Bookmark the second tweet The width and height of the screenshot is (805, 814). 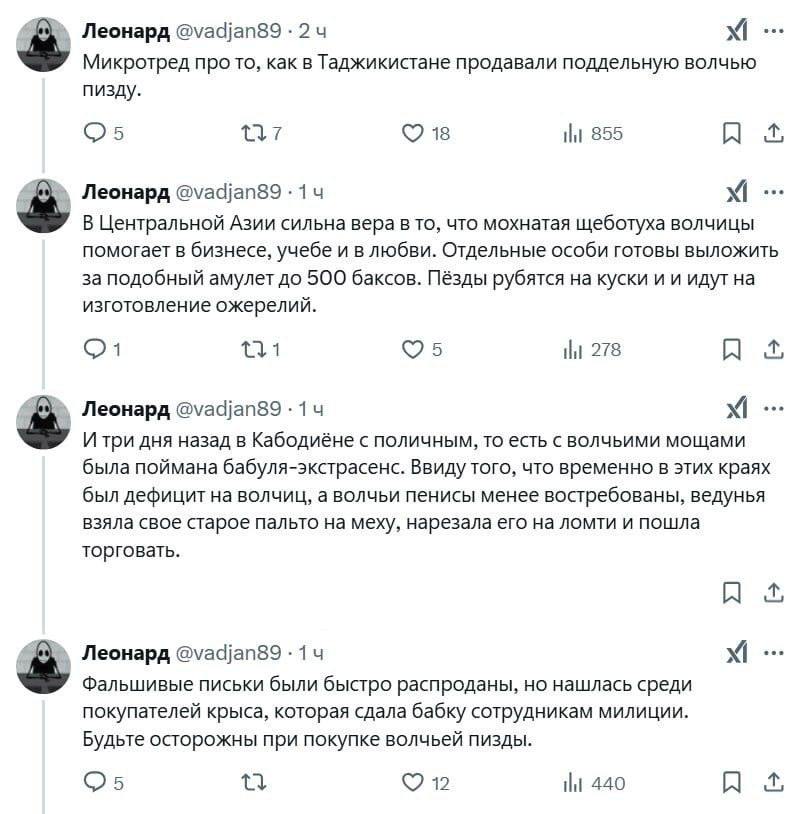[731, 350]
